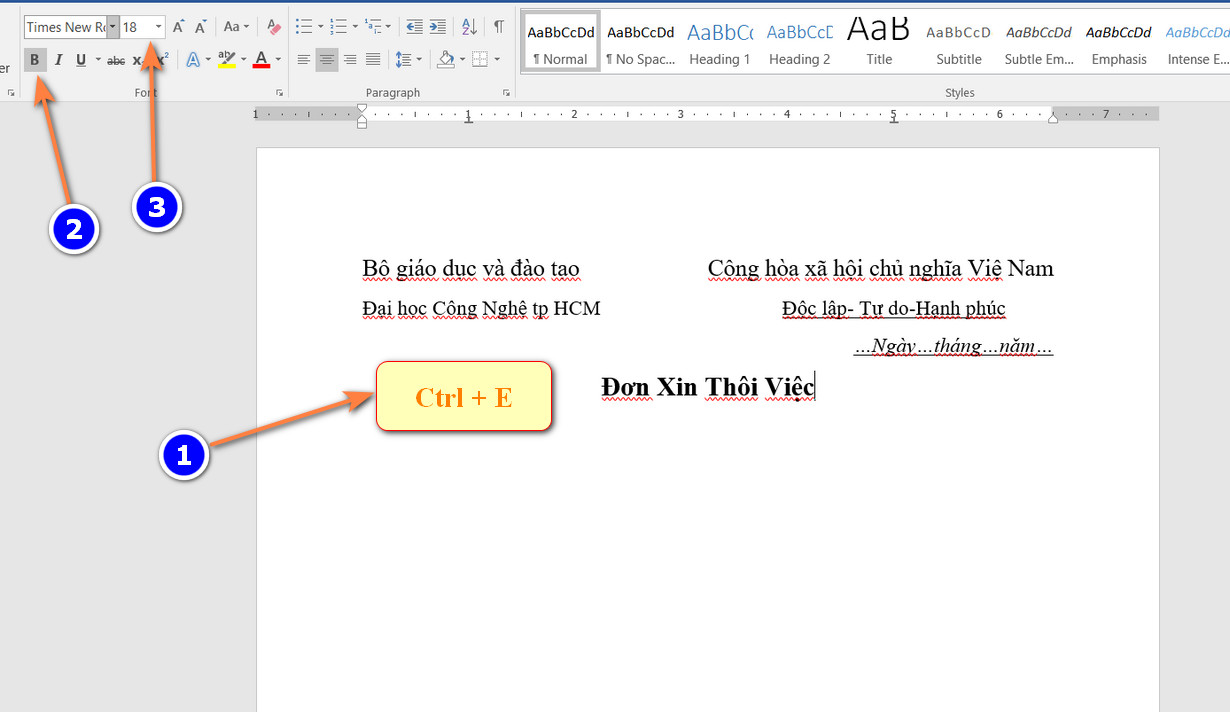Apply paragraph shading fill

tap(447, 60)
